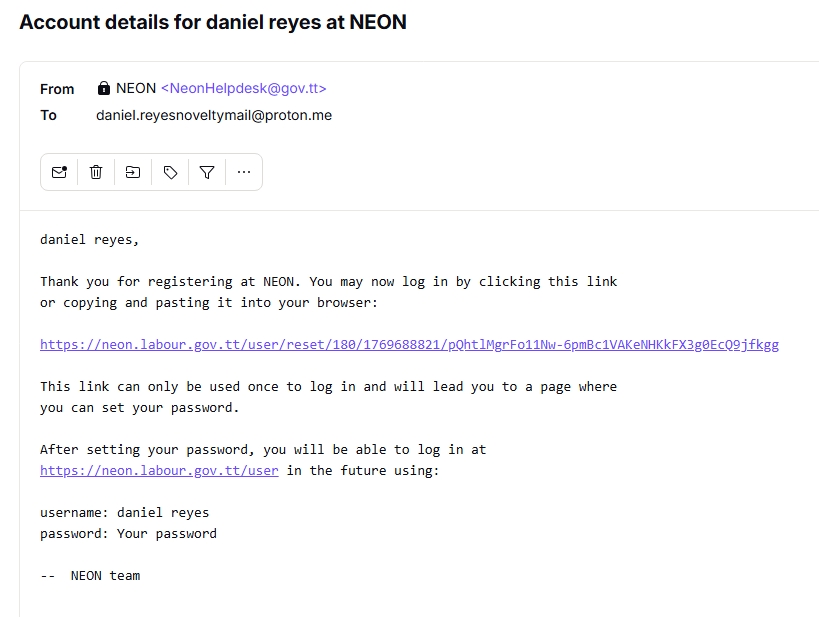Mark the message as unread
This screenshot has height=617, width=819.
coord(59,172)
